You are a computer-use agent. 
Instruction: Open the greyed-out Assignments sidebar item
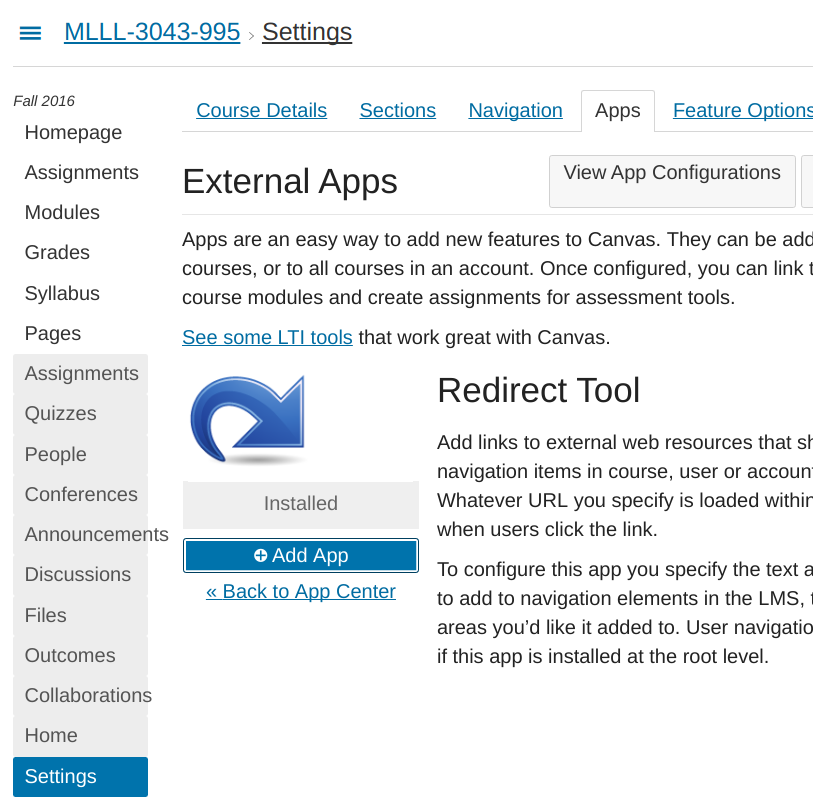(x=81, y=373)
